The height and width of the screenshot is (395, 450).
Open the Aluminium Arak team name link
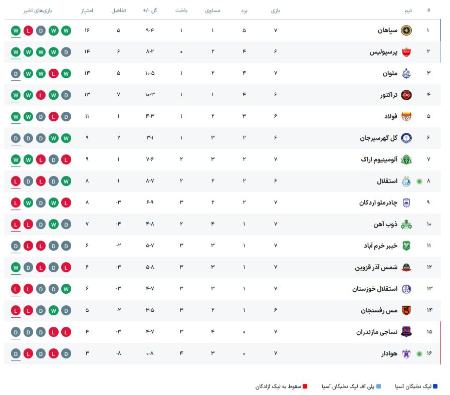379,160
